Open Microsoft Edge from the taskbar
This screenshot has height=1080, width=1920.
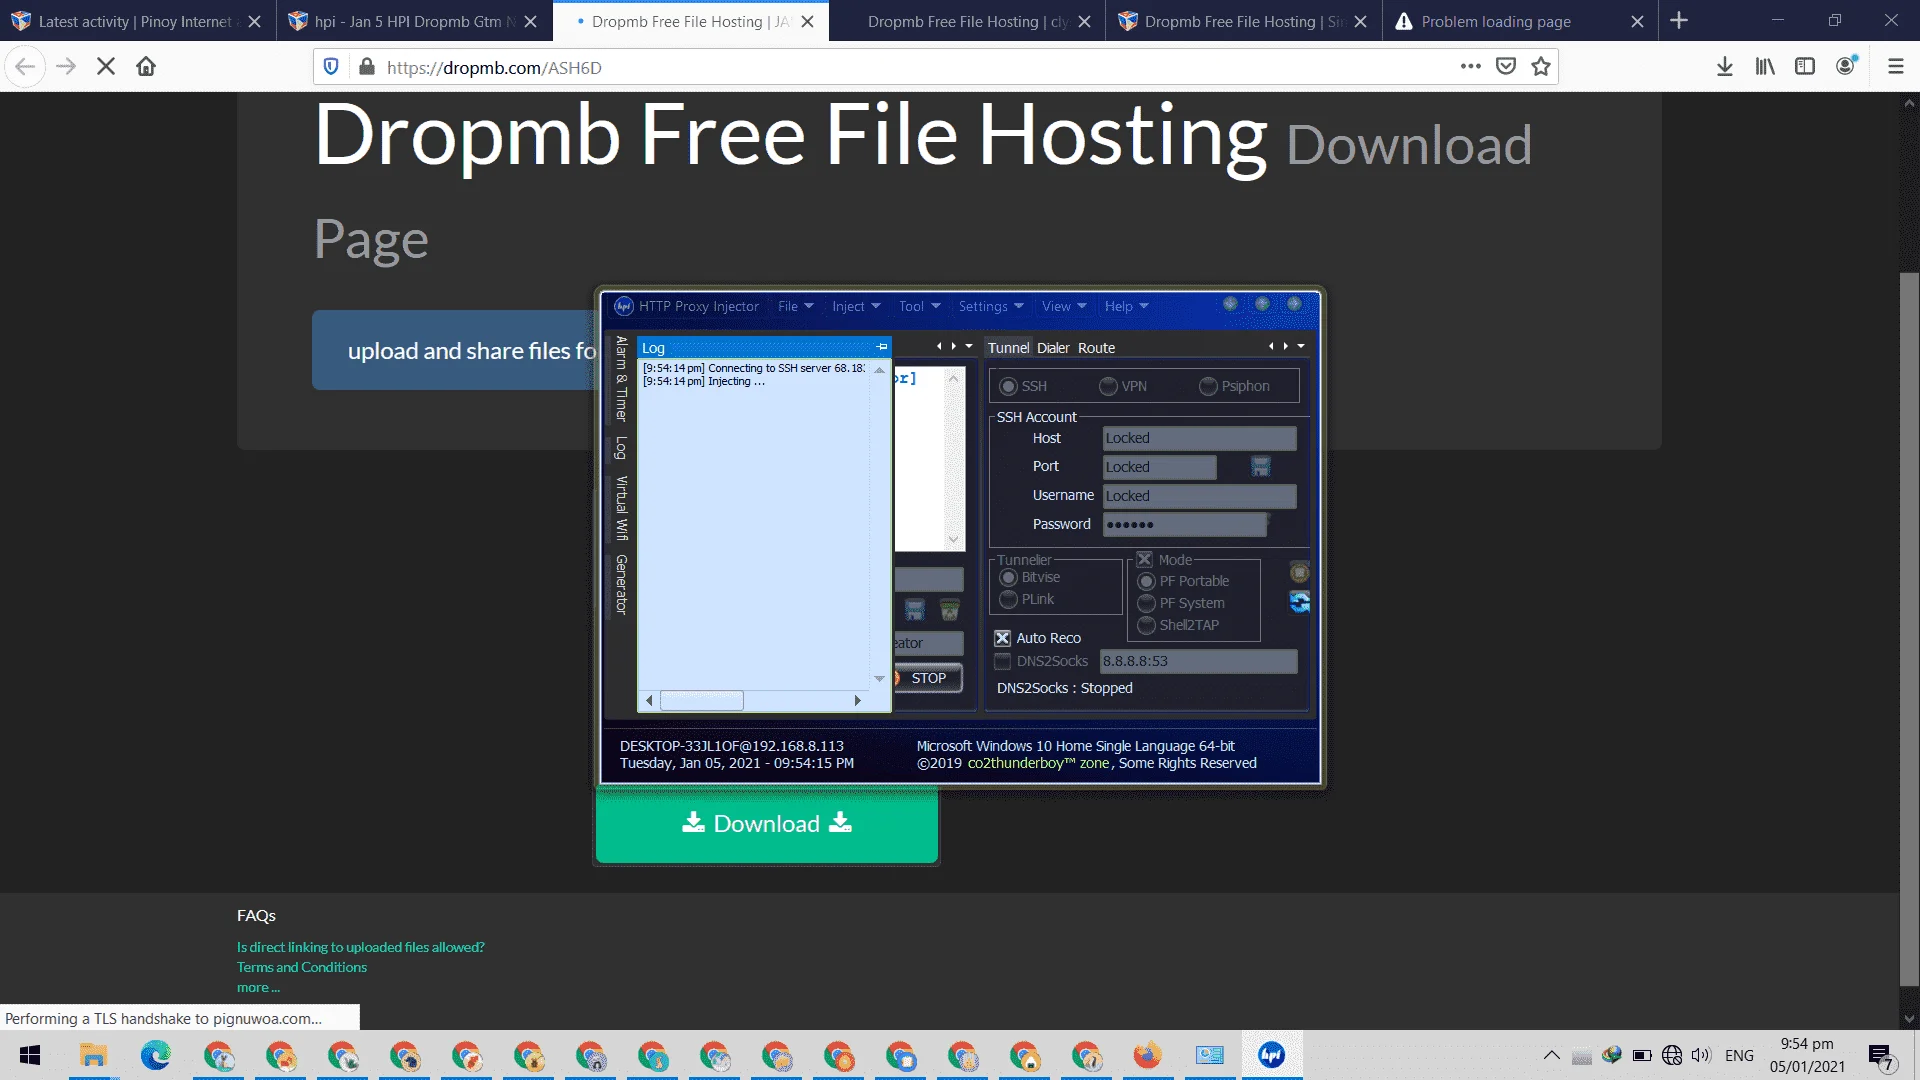[x=156, y=1056]
